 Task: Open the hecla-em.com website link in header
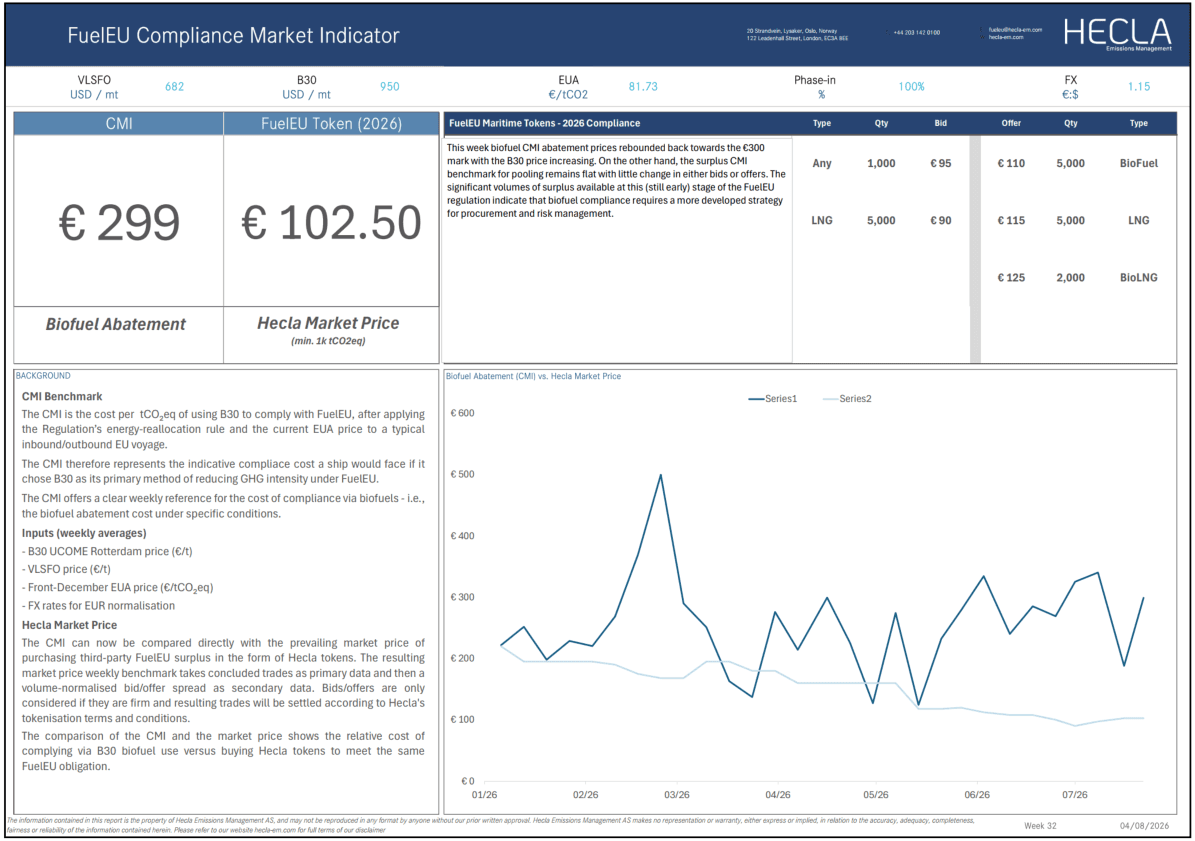[1006, 37]
